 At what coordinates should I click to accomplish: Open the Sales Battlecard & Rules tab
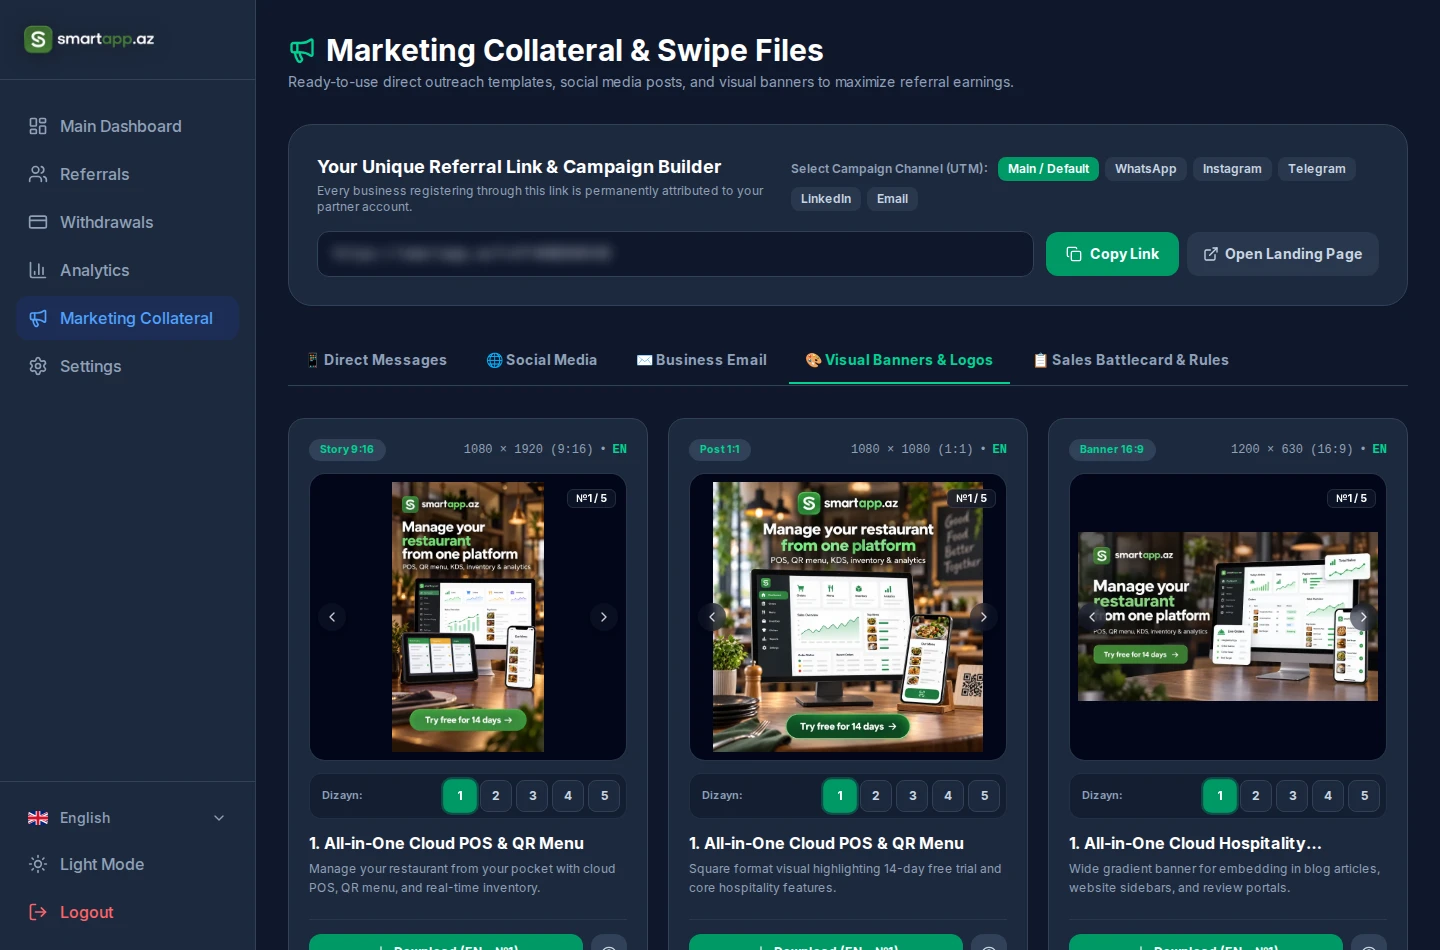pyautogui.click(x=1130, y=360)
